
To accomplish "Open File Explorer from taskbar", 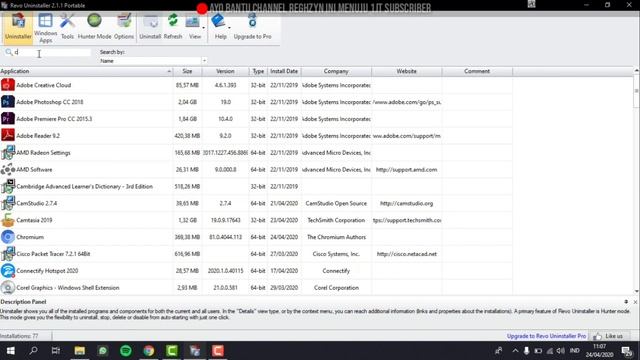I will (x=80, y=351).
